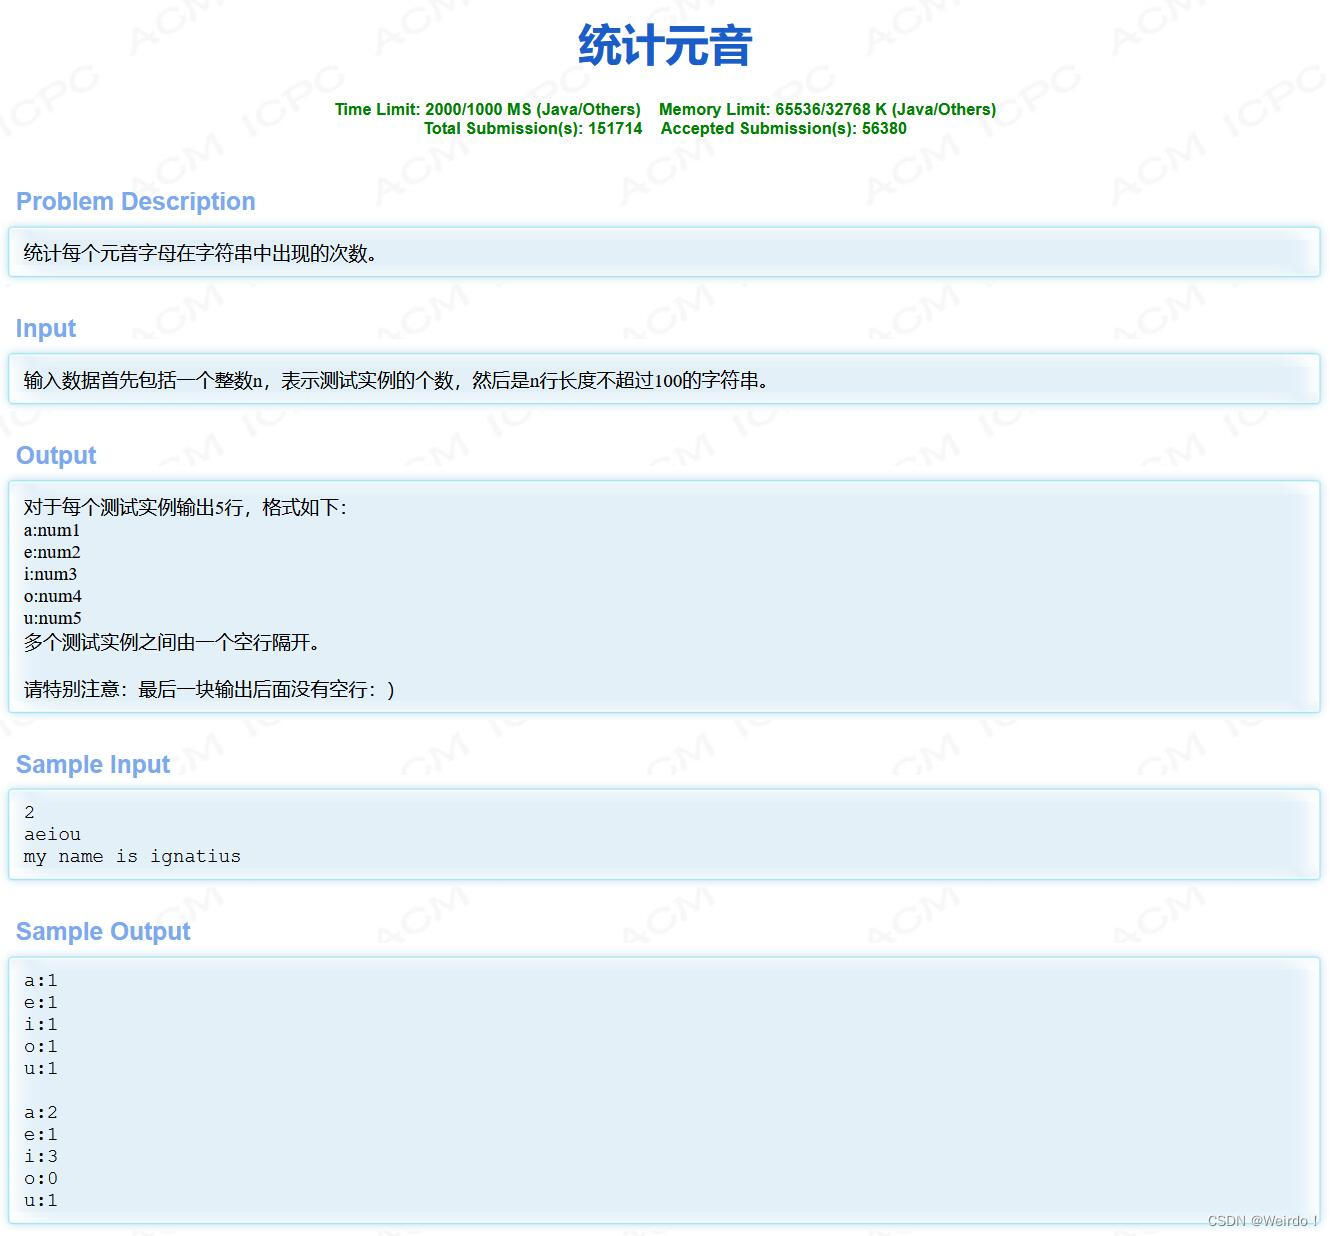
Task: Select the line 'aeiou' in Sample Input
Action: (51, 834)
